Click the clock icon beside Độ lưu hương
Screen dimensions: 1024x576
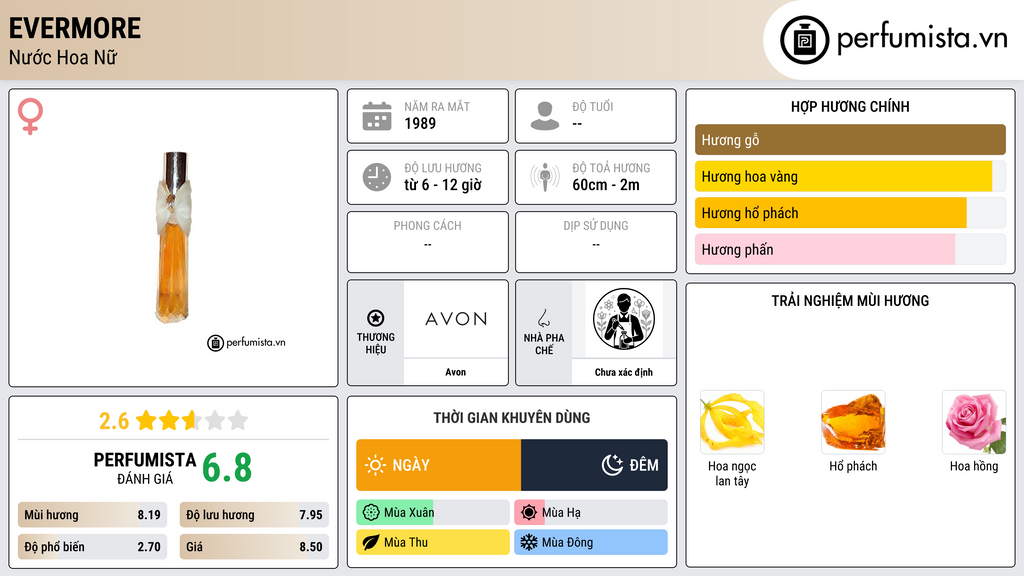pyautogui.click(x=377, y=177)
